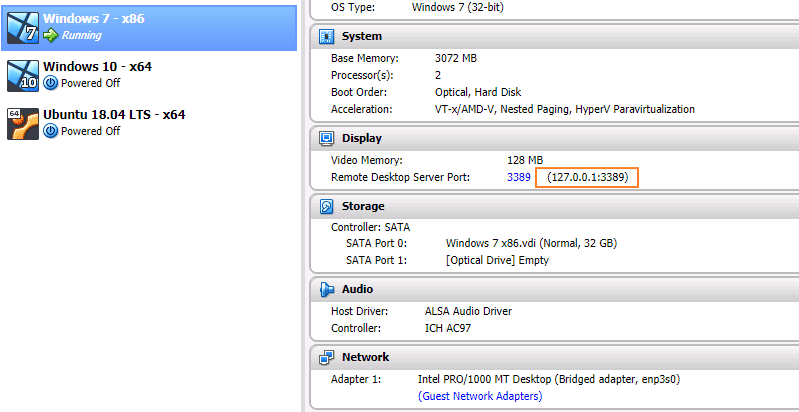Select the Windows 7 - x86 virtual machine
This screenshot has height=412, width=799.
[x=148, y=28]
